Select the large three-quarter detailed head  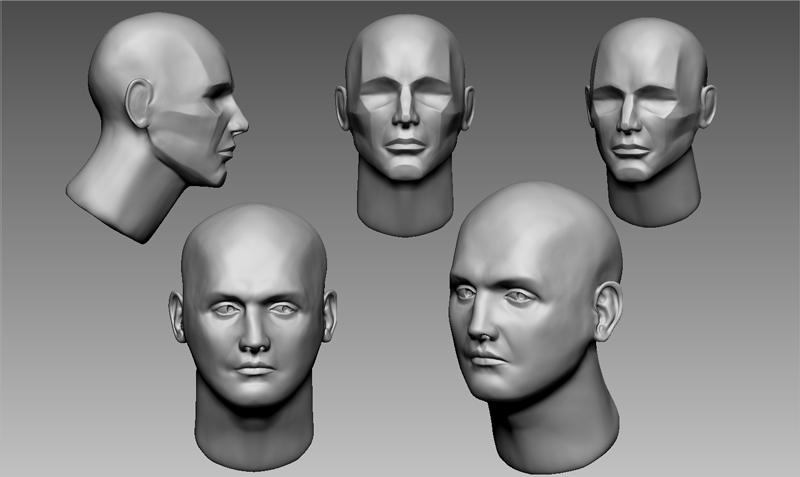[536, 327]
